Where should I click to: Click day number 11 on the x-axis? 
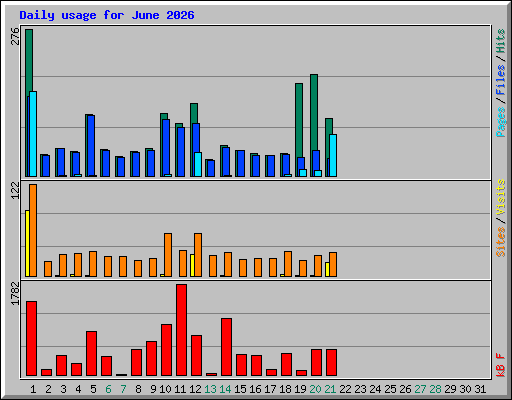(180, 389)
